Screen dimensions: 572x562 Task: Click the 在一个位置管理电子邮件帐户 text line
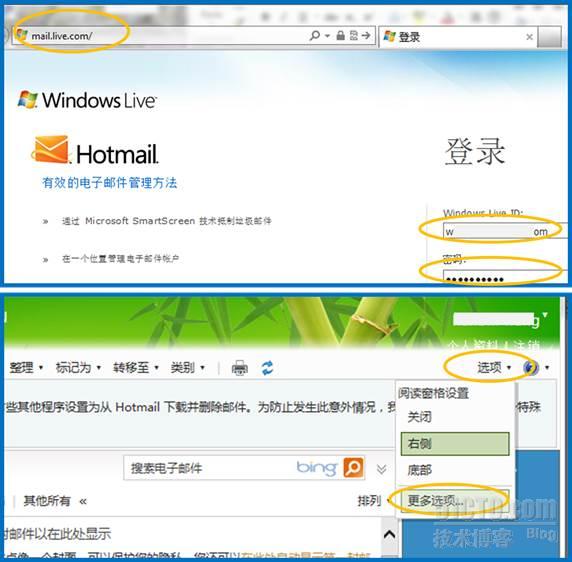tap(120, 259)
